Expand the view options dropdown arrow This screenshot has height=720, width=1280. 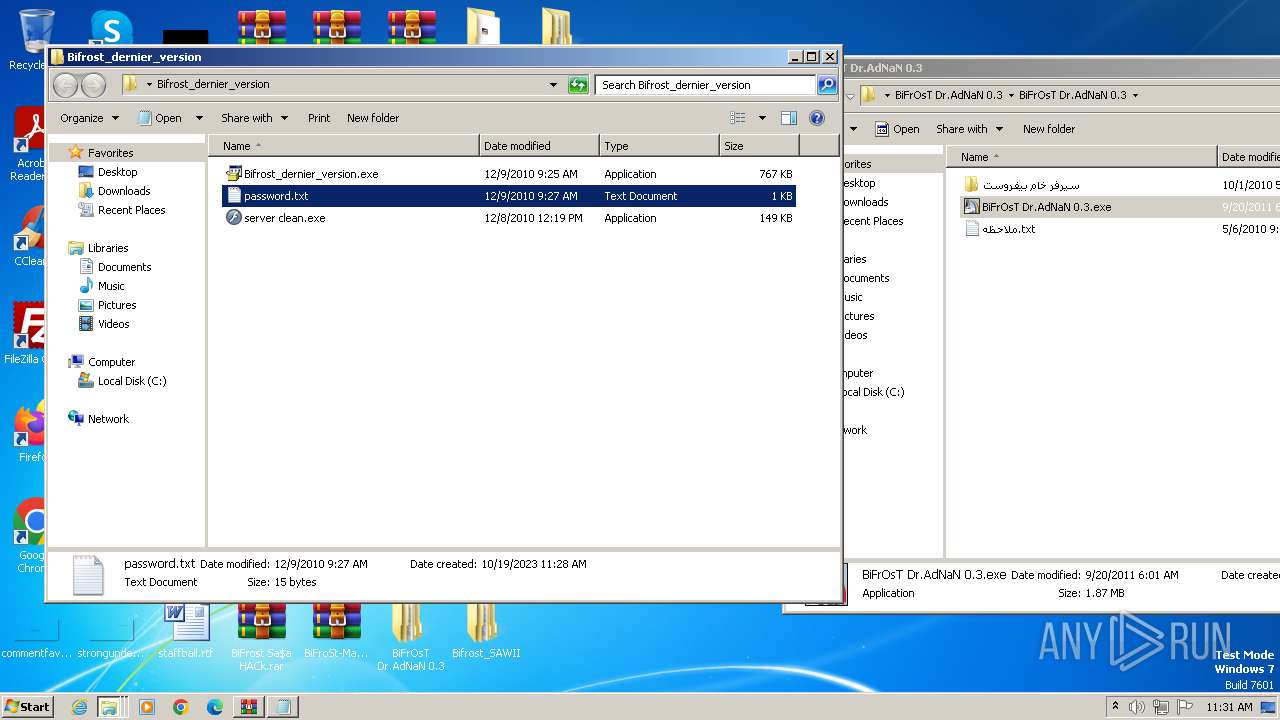pos(762,118)
